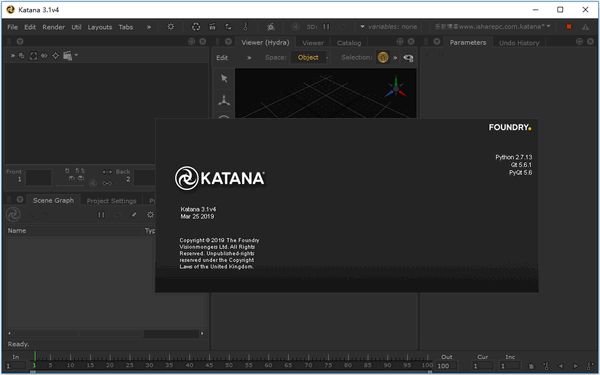The height and width of the screenshot is (375, 600).
Task: Switch to the Undo History tab
Action: 519,43
